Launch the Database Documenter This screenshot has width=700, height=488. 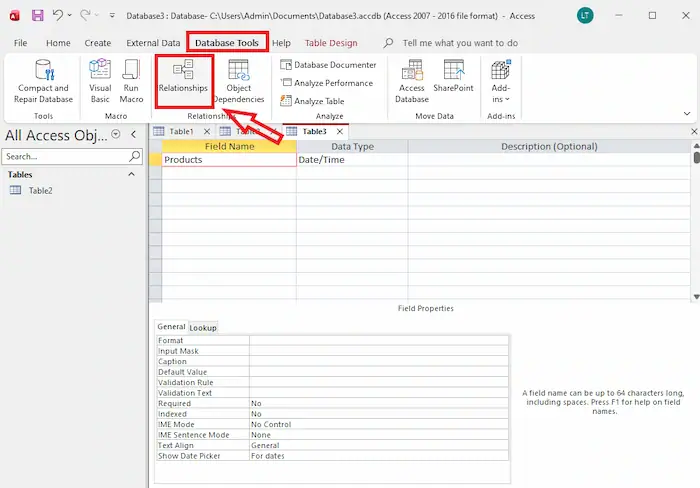pos(328,65)
